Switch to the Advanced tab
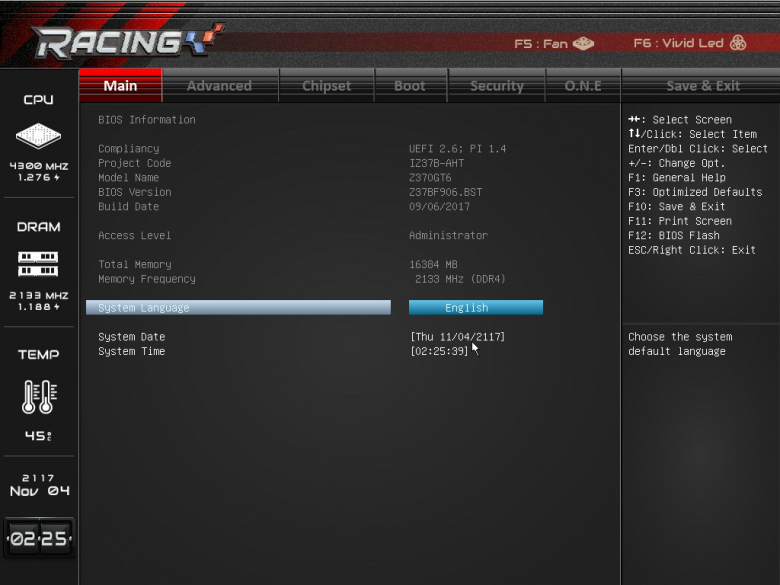Screen dimensions: 780x585 (x=219, y=86)
